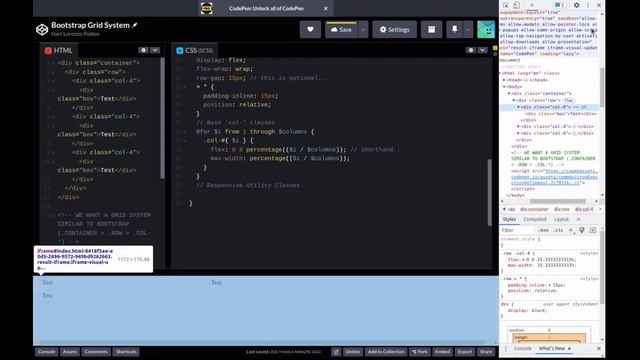The image size is (640, 360).
Task: Delete this pen
Action: tap(353, 351)
